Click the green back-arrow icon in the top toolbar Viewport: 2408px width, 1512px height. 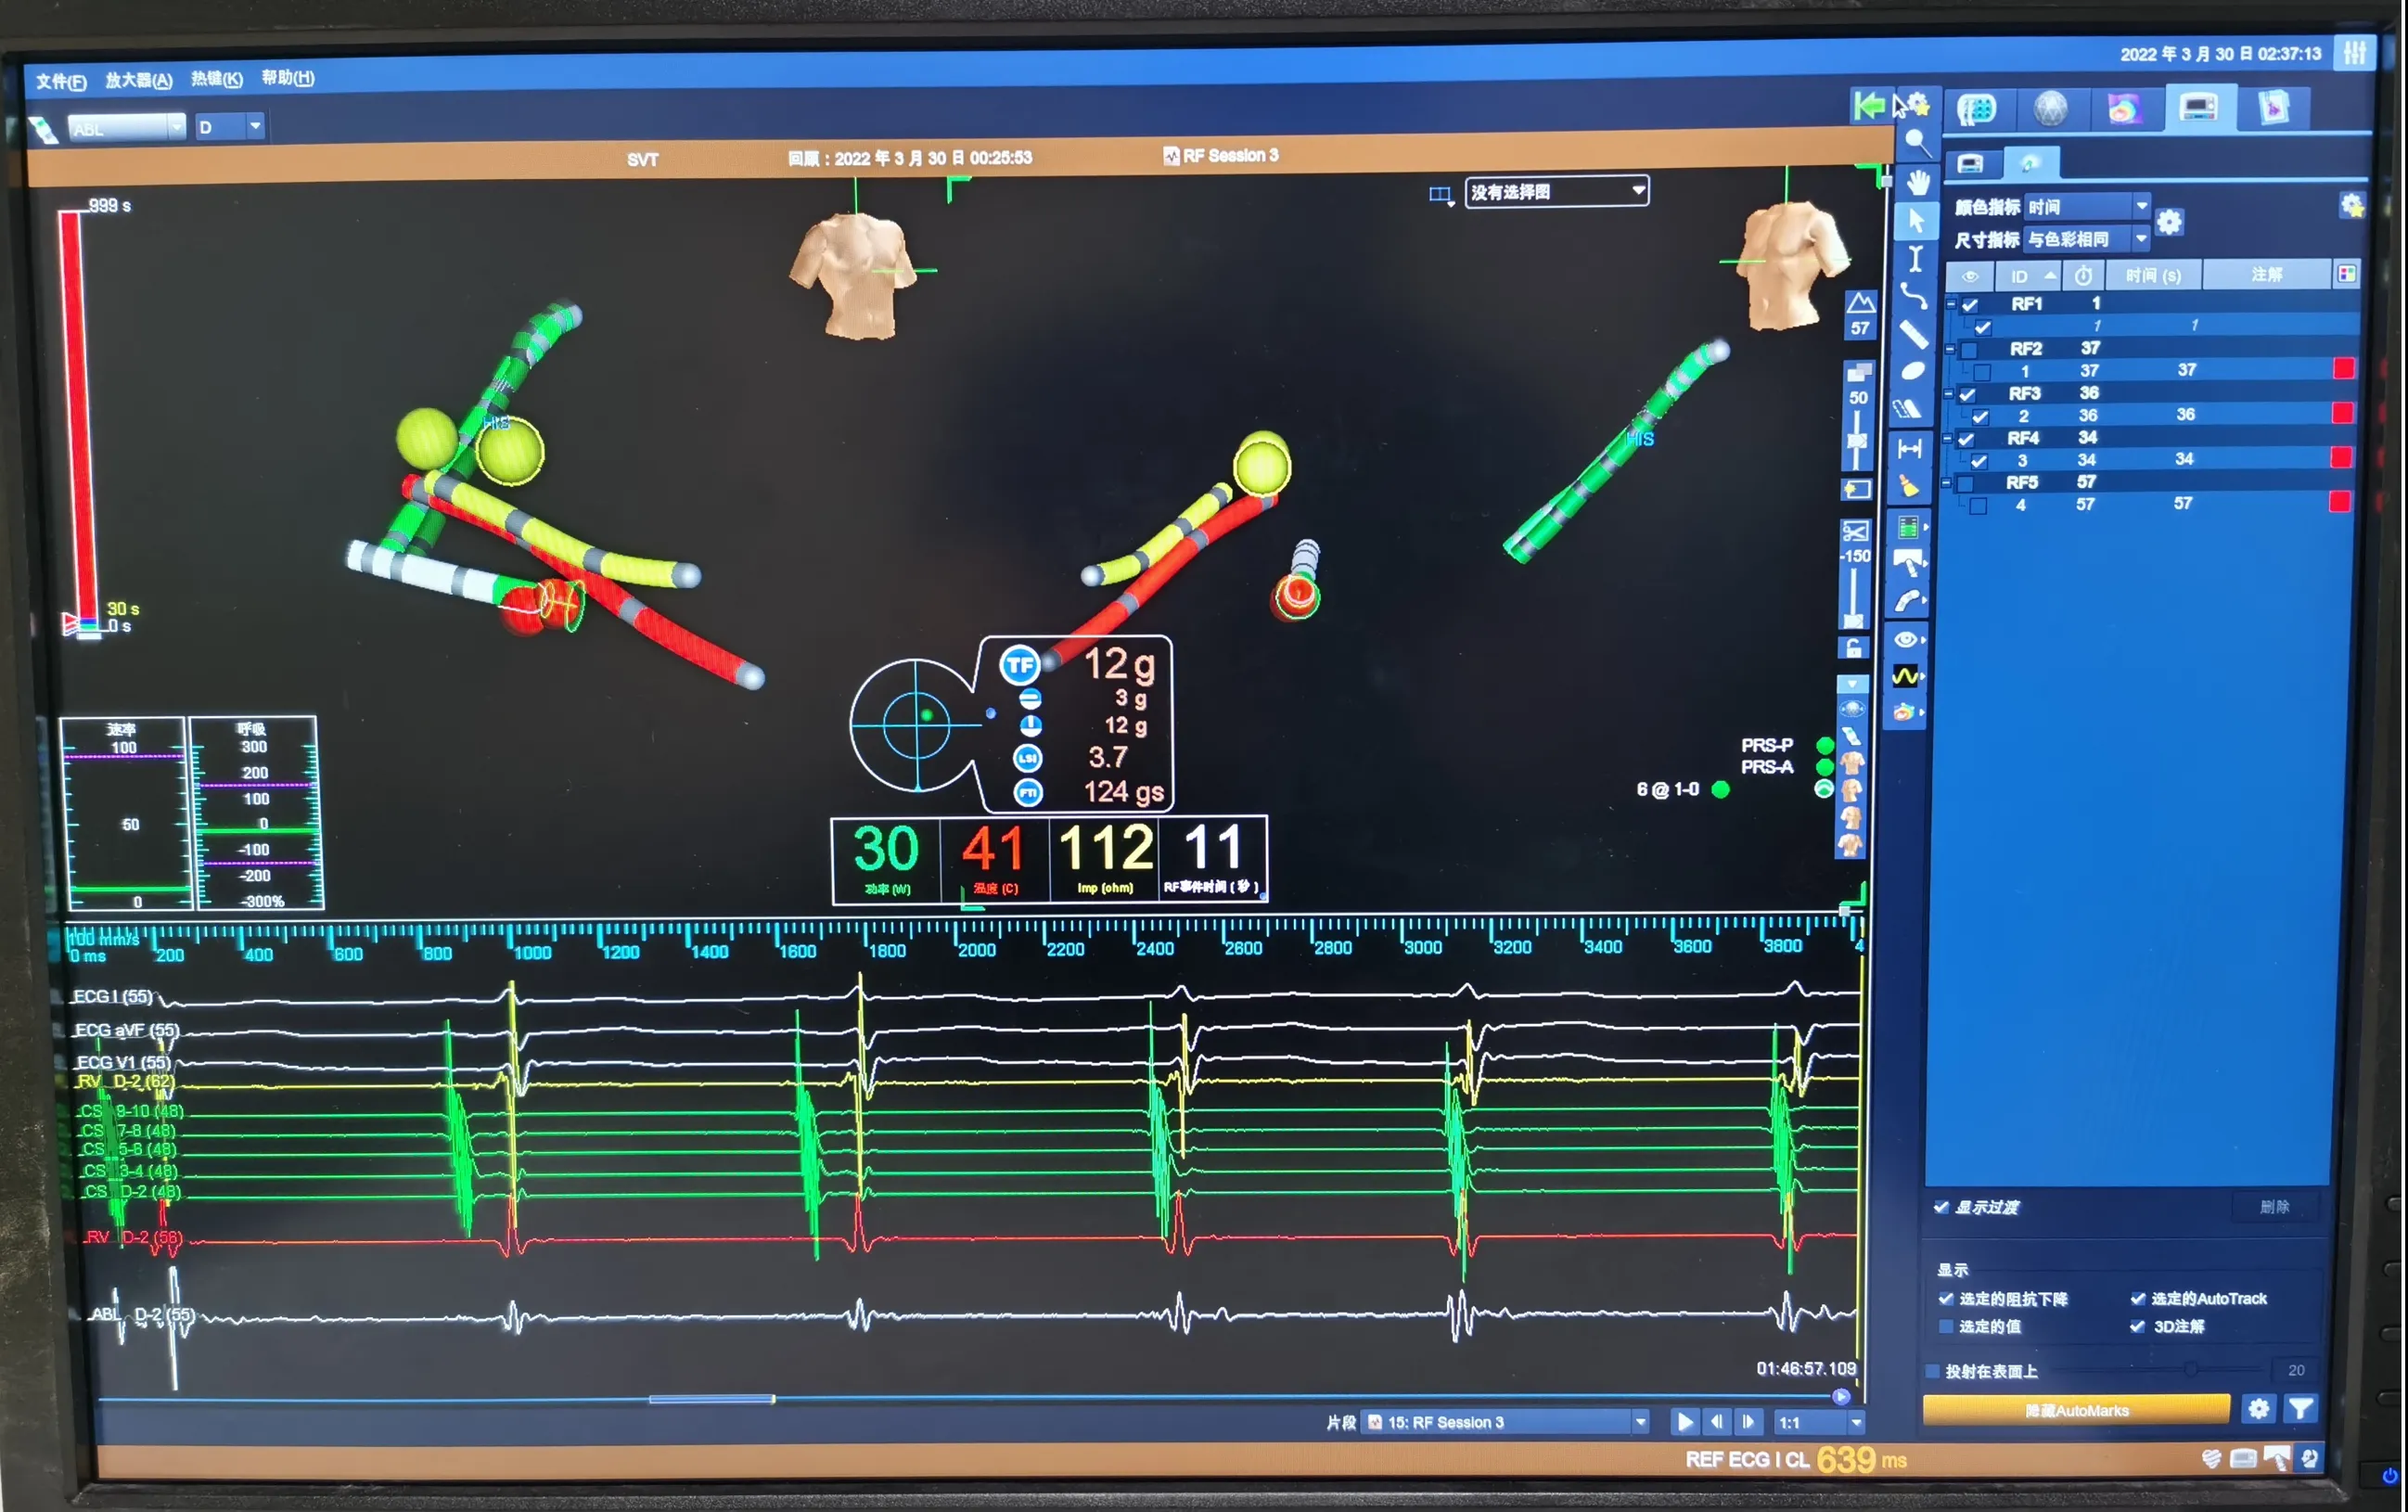1868,105
